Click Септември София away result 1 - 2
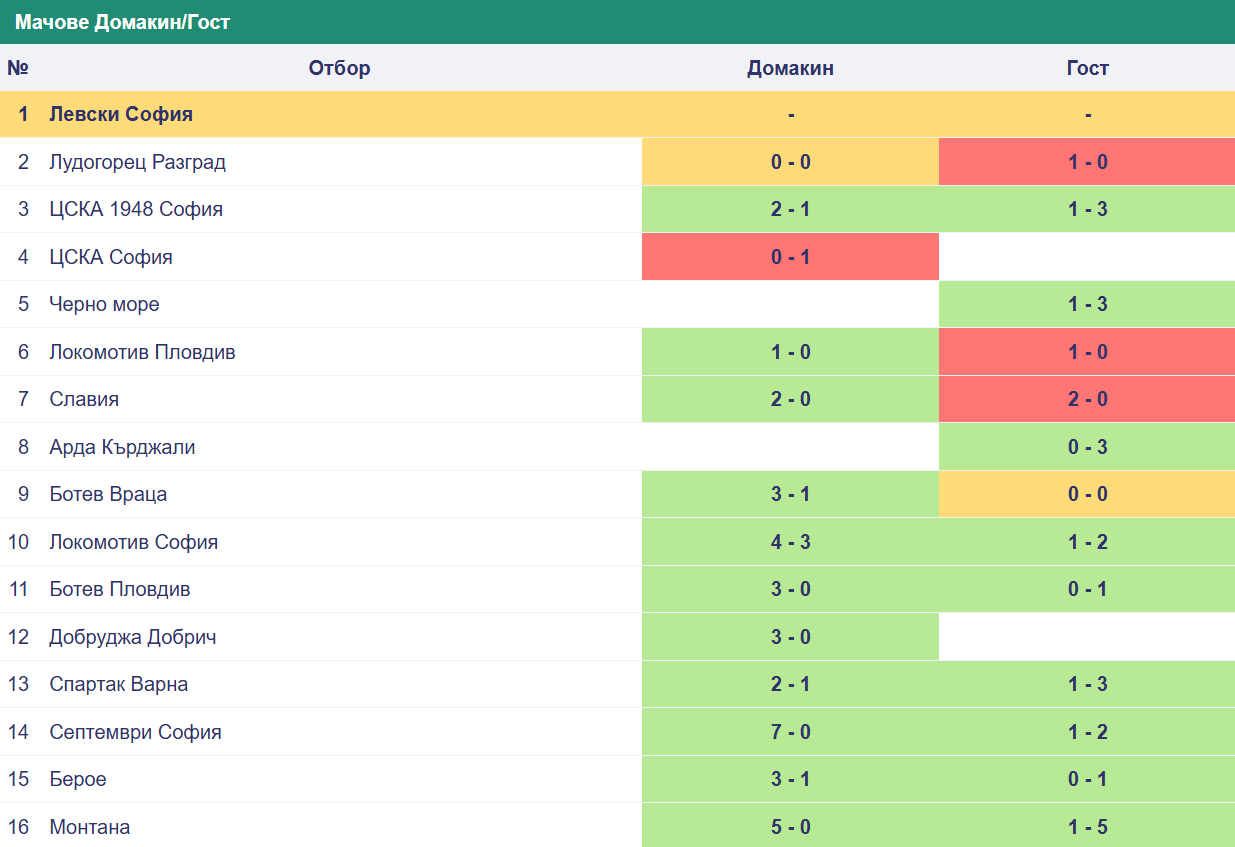 point(1087,732)
